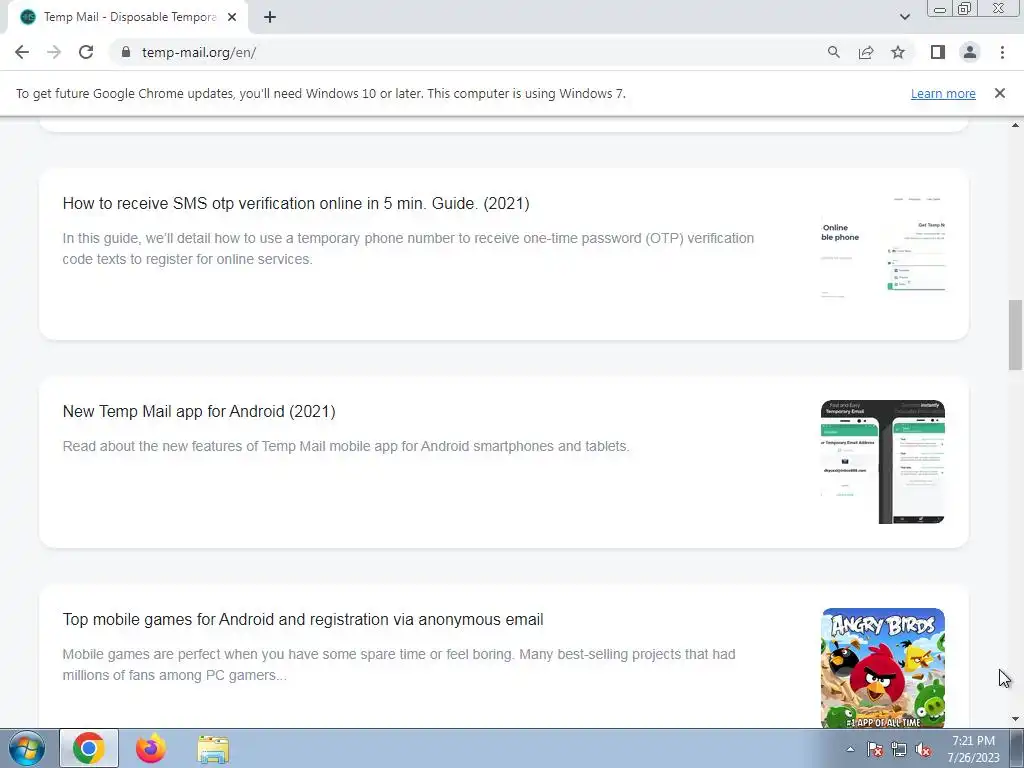Viewport: 1024px width, 768px height.
Task: Restore down the Chrome window
Action: click(x=965, y=8)
